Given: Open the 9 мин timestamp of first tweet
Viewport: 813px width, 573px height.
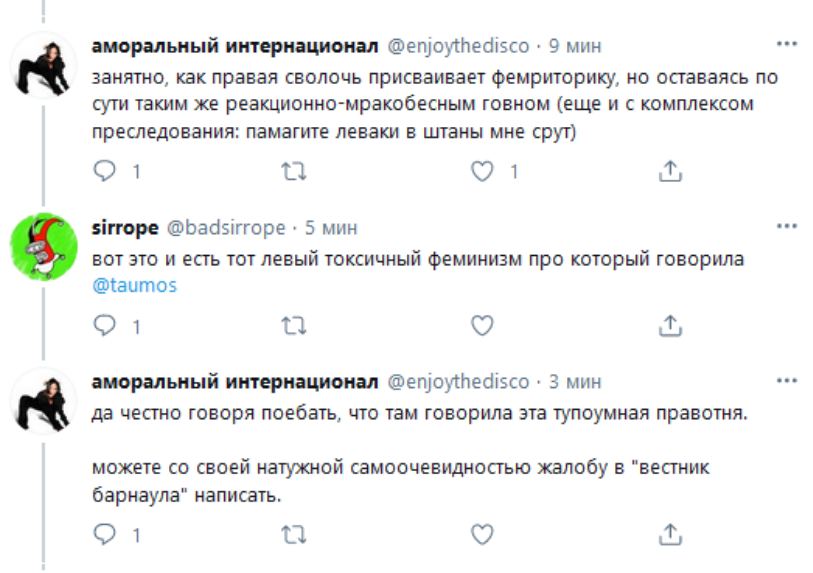Looking at the screenshot, I should pos(575,47).
